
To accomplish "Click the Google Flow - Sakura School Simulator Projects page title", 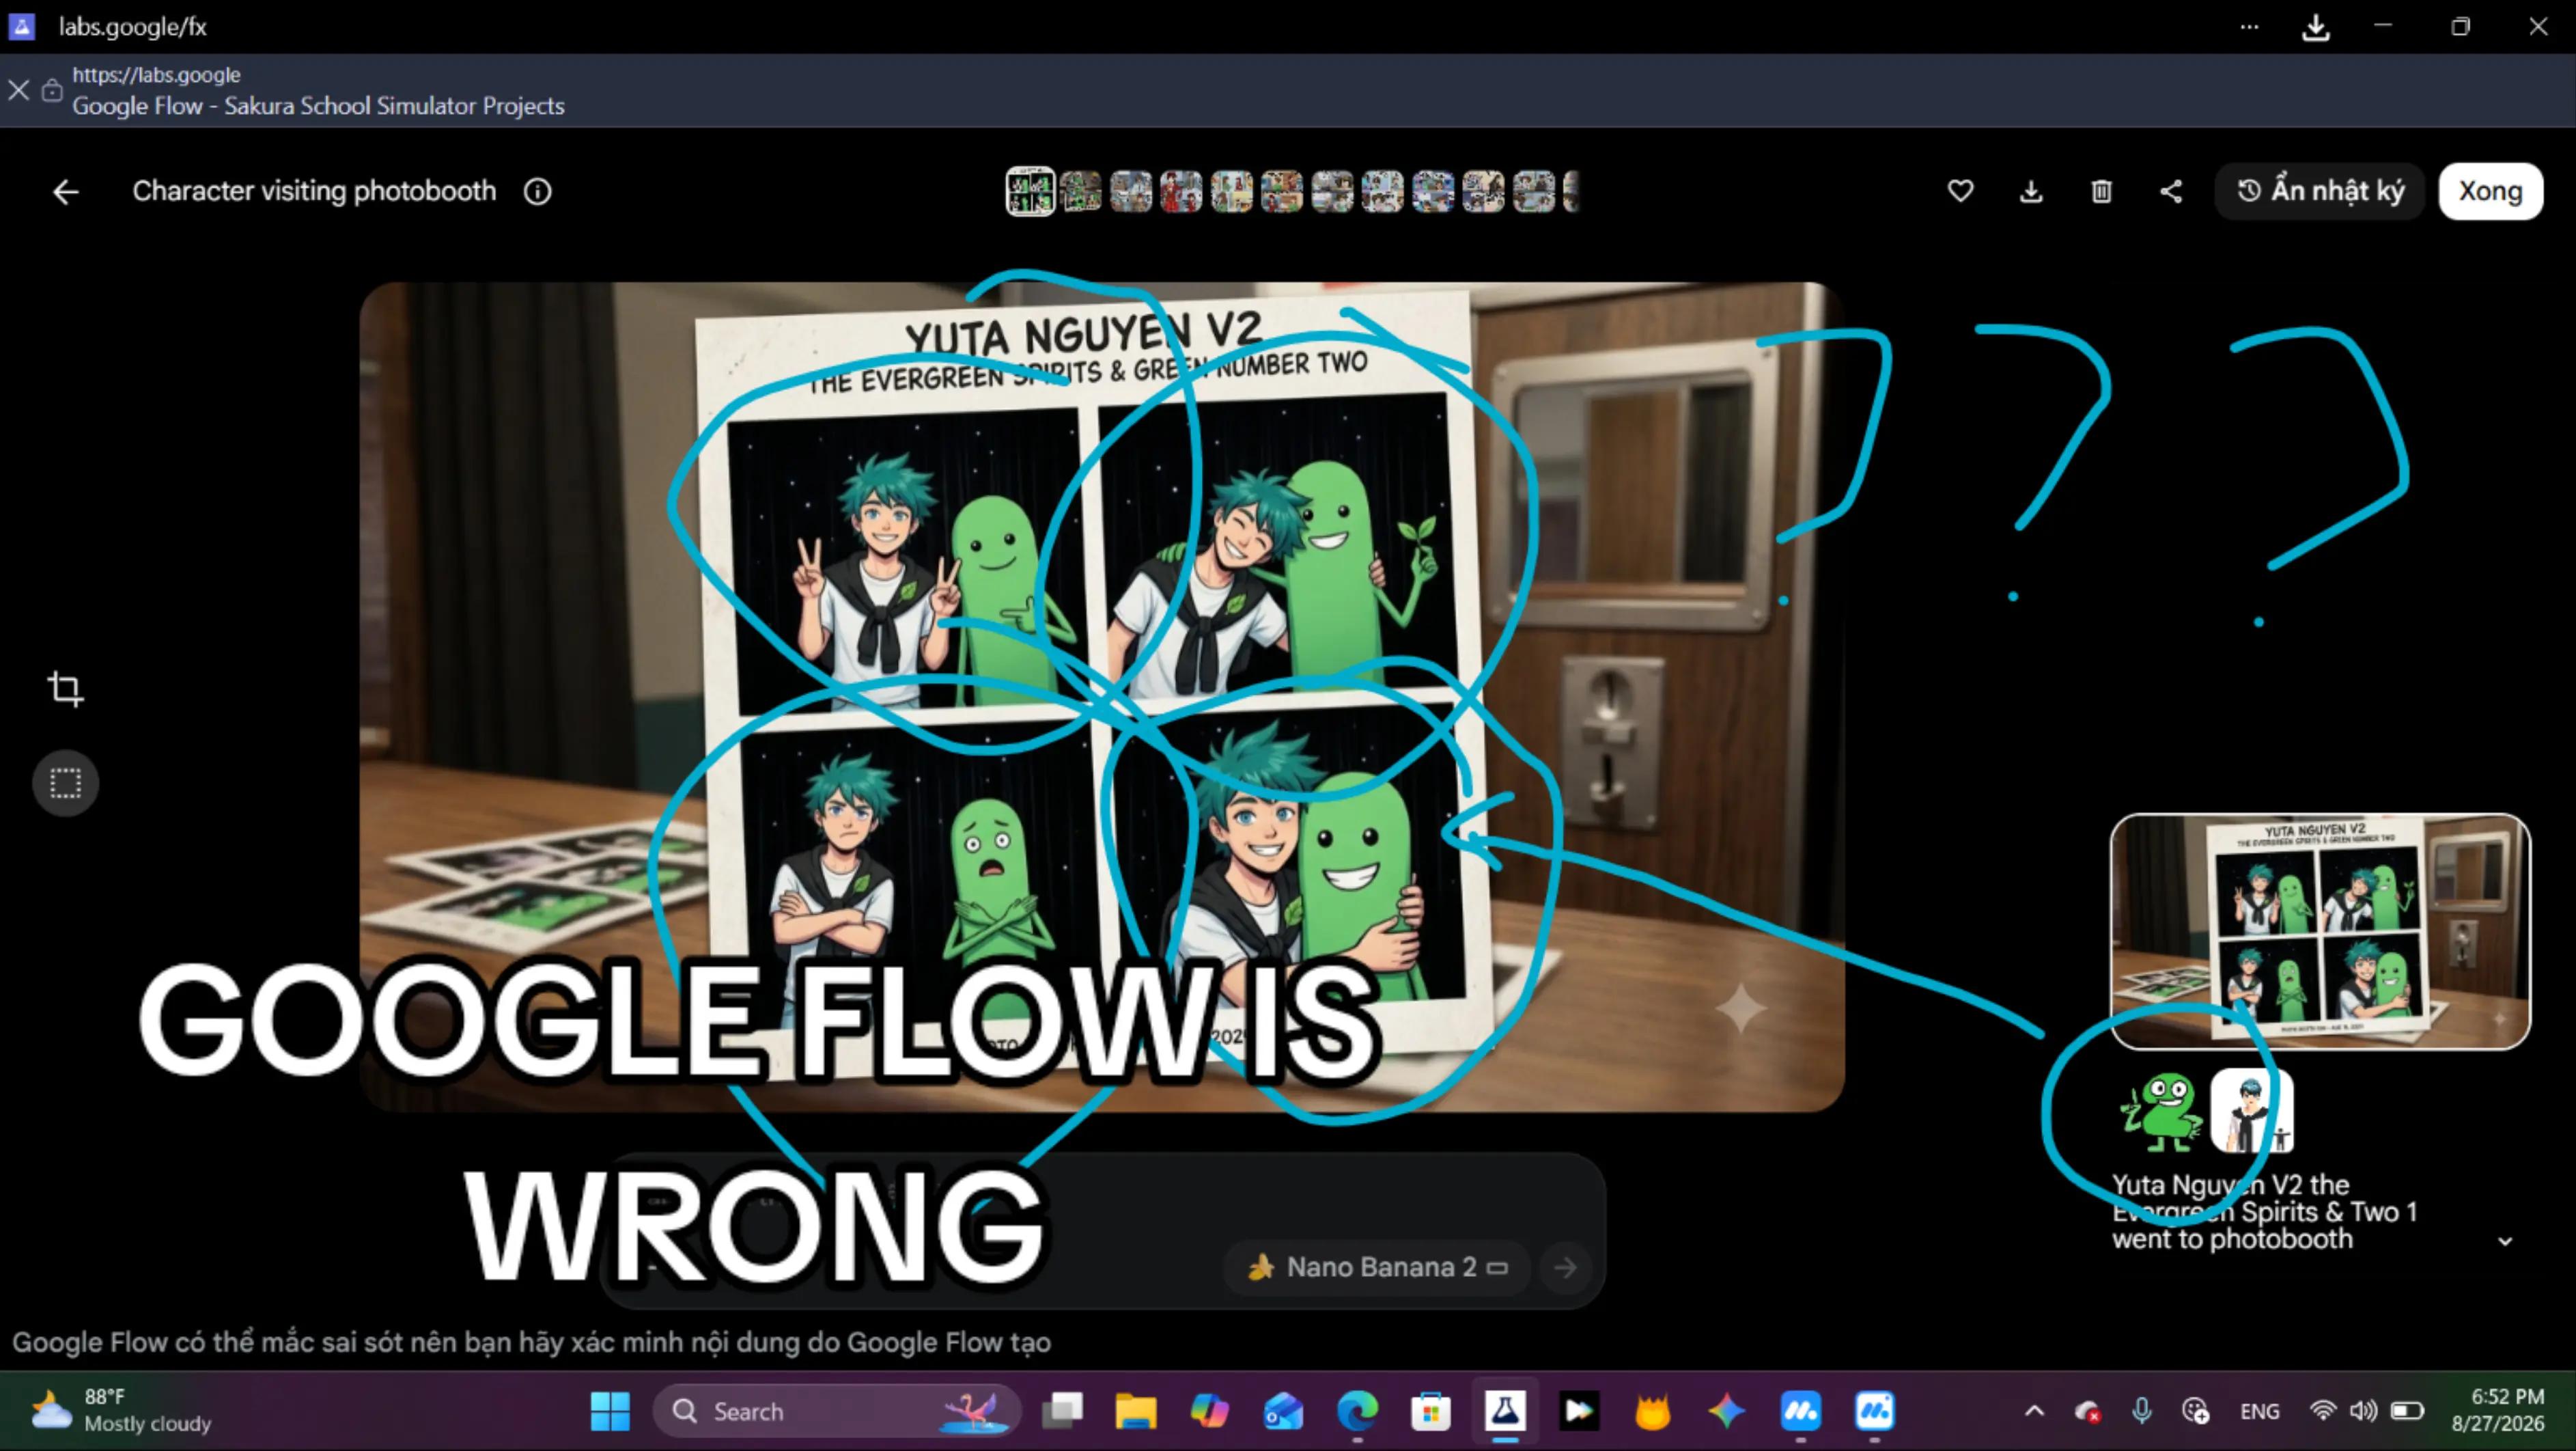I will 318,106.
